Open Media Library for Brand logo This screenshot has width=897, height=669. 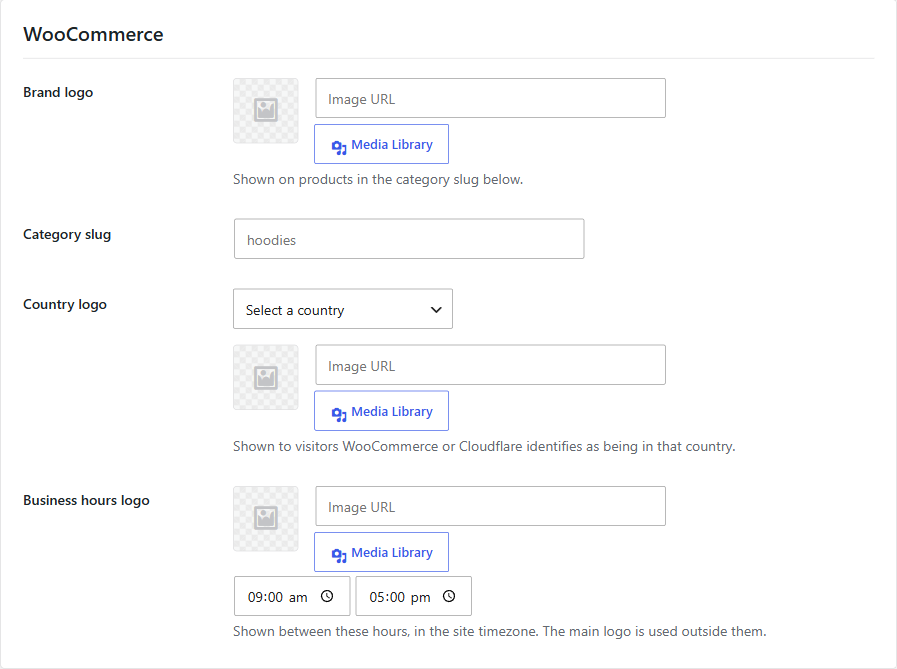click(x=381, y=144)
